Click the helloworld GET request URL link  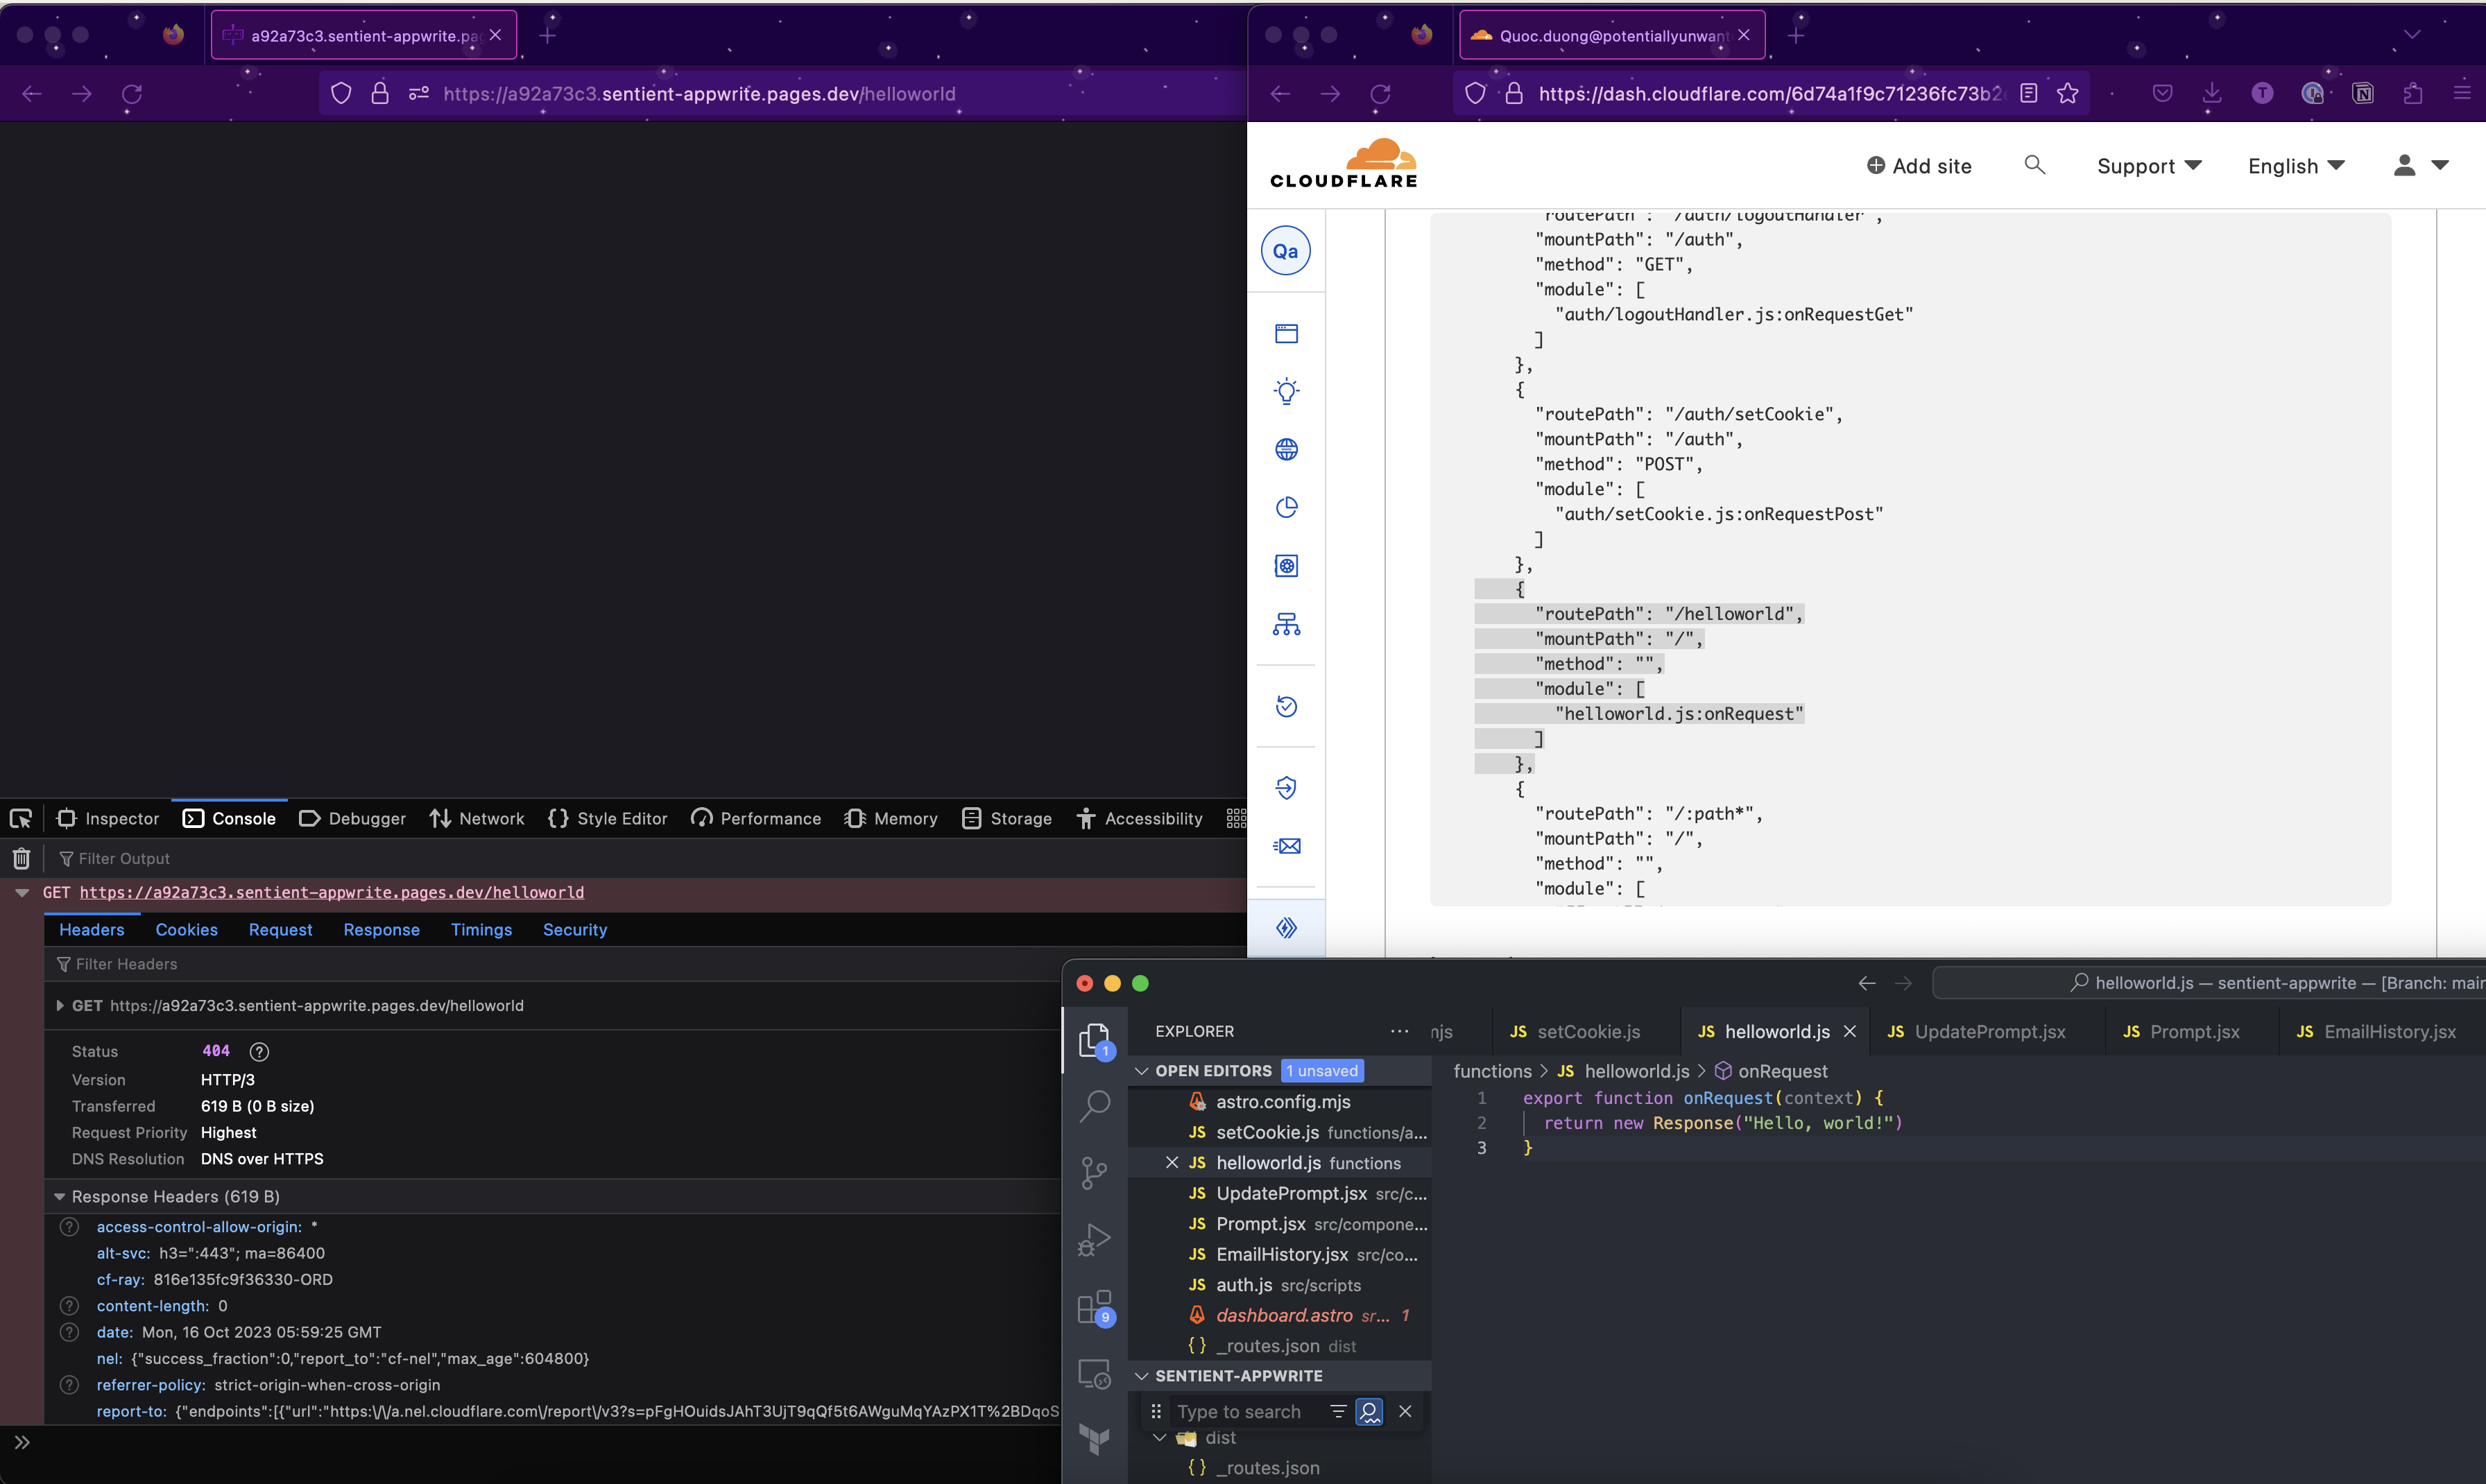331,892
